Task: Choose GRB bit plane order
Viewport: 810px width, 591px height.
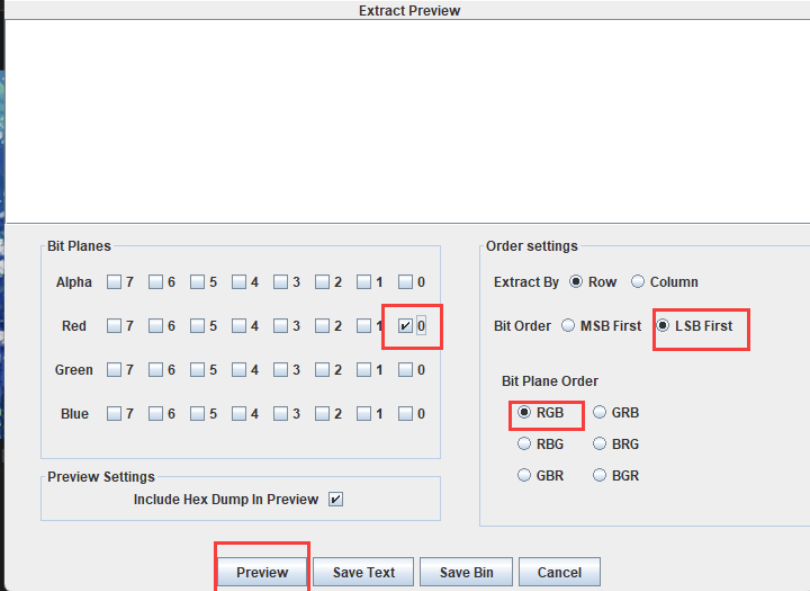Action: tap(600, 412)
